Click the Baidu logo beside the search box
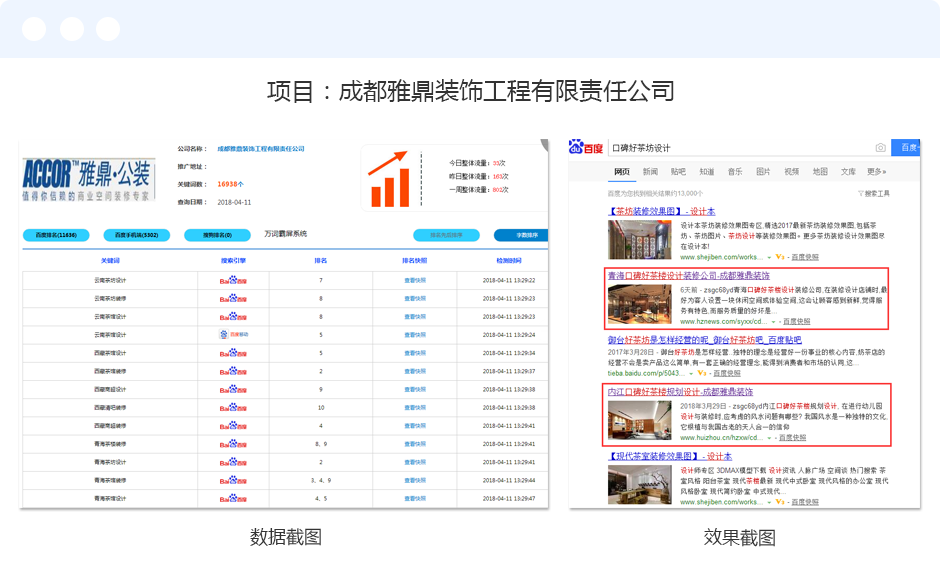This screenshot has height=580, width=940. click(x=585, y=148)
